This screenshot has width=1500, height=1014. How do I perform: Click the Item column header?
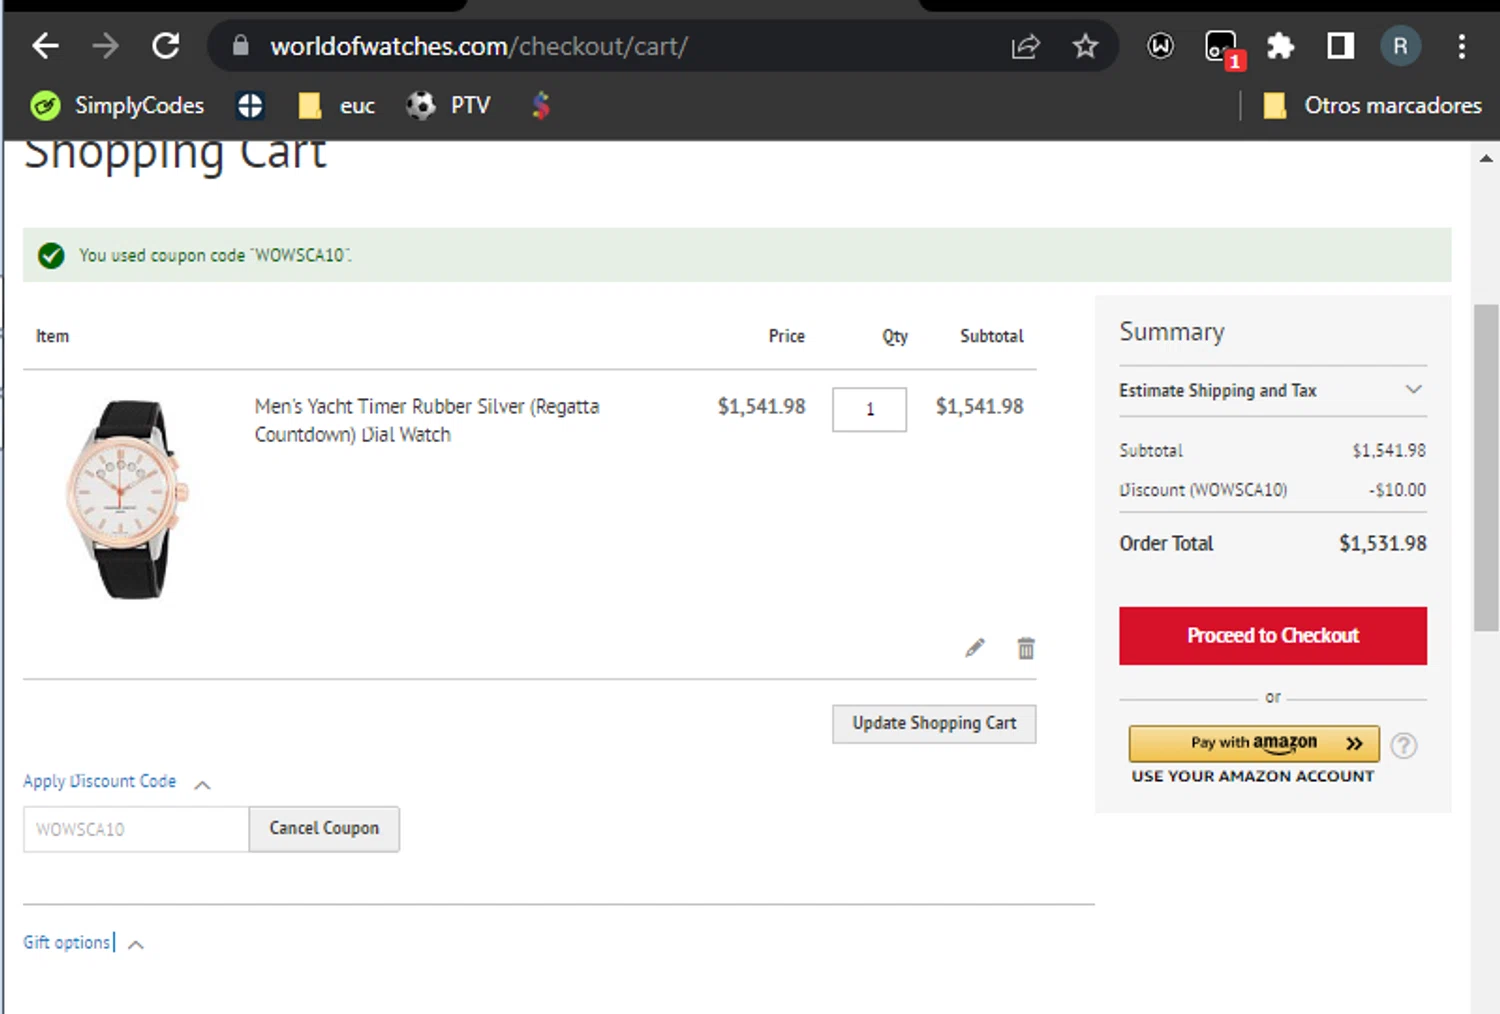click(x=52, y=336)
